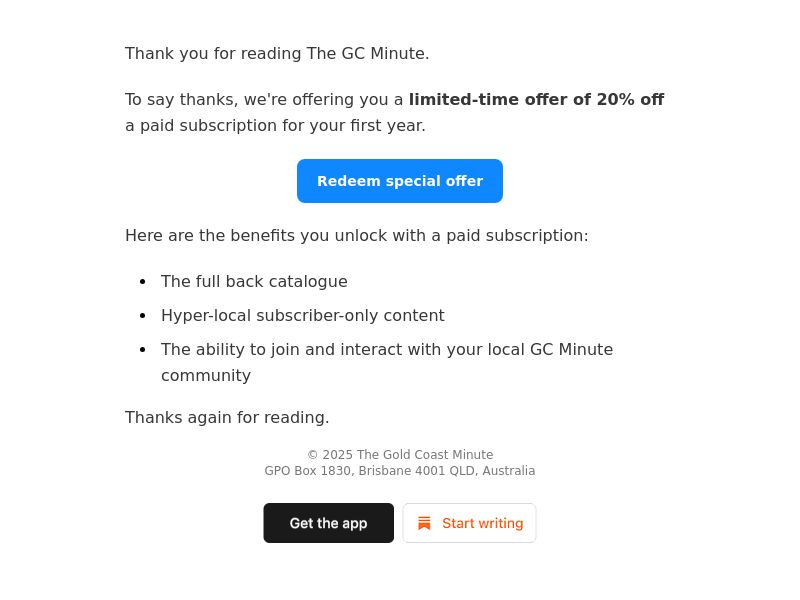Click the bullet dot beside The ability to join
Screen dimensions: 800x600
(142, 349)
